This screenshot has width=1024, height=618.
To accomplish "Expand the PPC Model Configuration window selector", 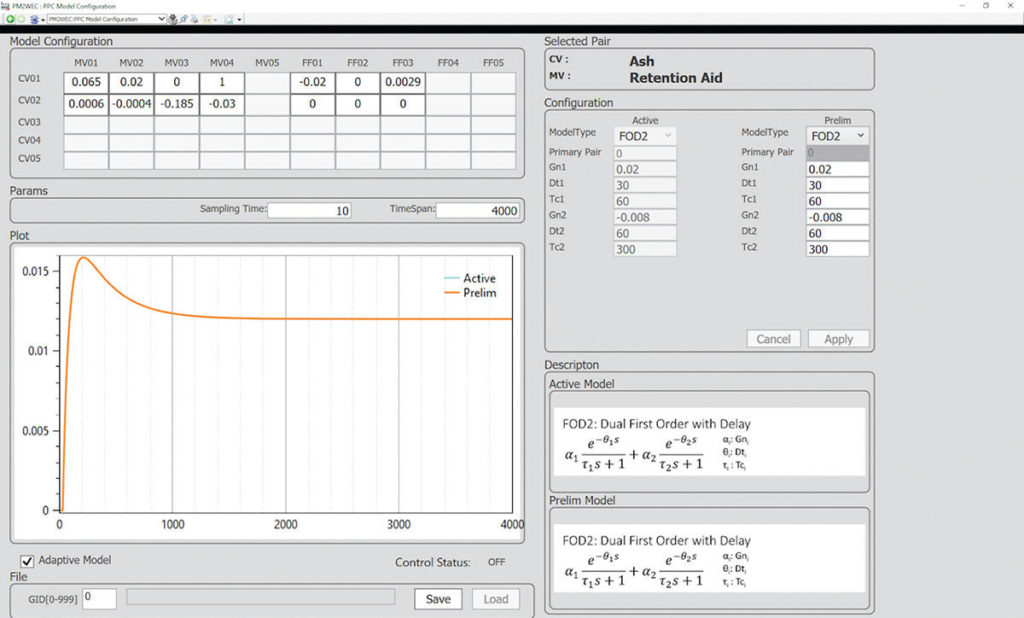I will (x=161, y=19).
